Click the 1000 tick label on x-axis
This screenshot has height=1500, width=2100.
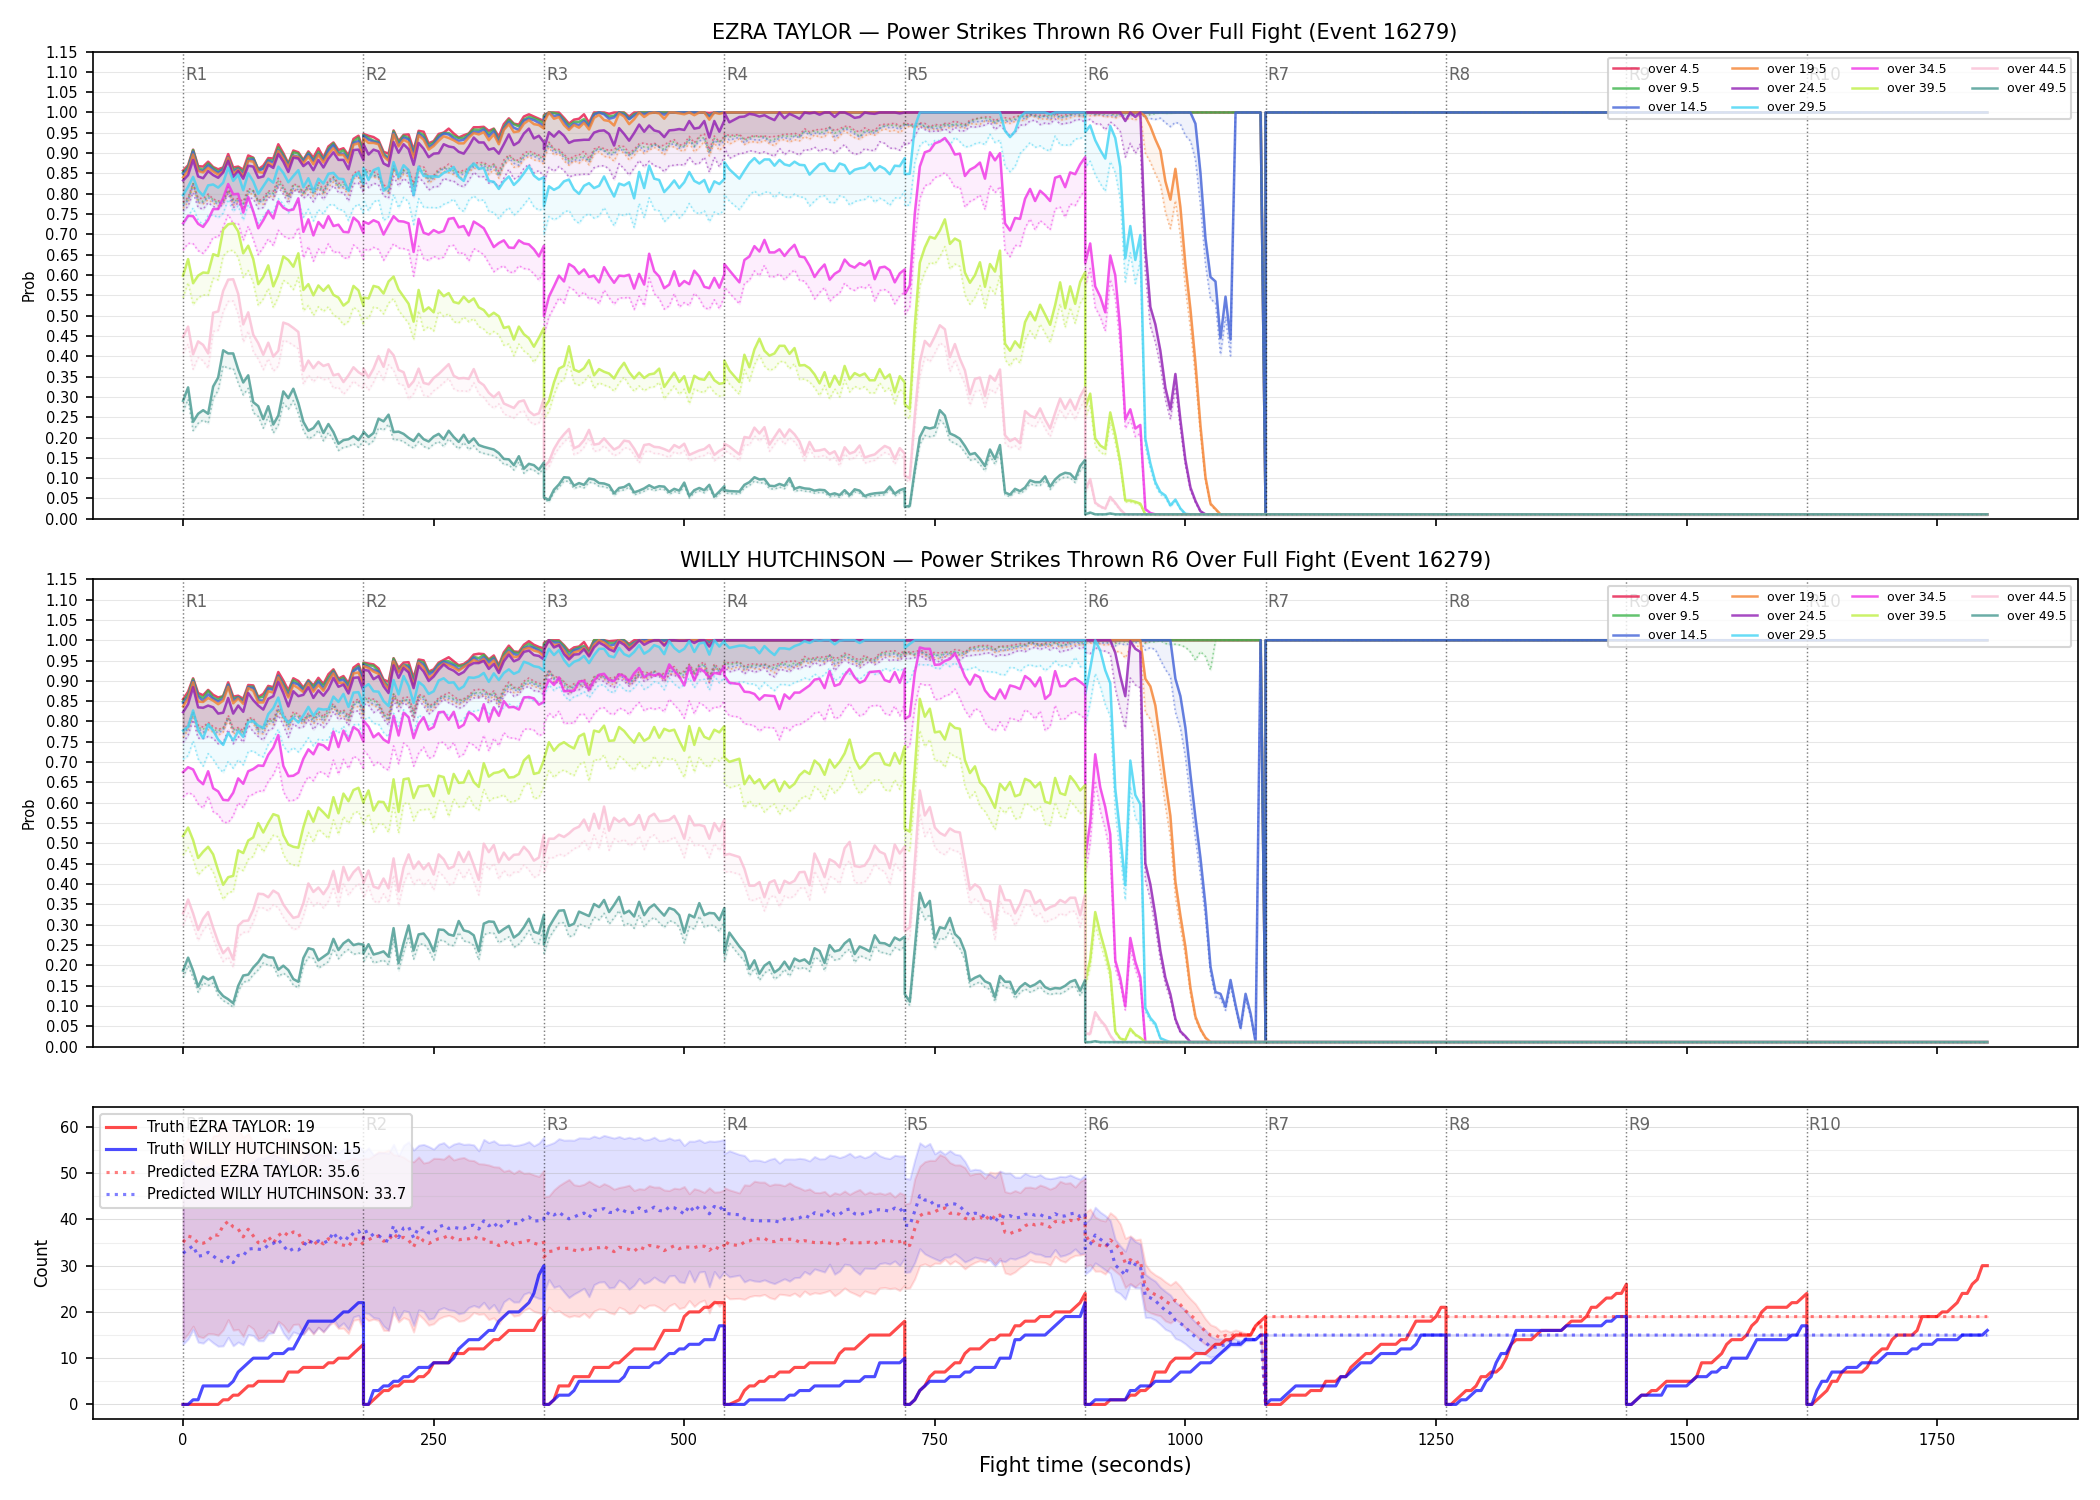pos(1185,1440)
